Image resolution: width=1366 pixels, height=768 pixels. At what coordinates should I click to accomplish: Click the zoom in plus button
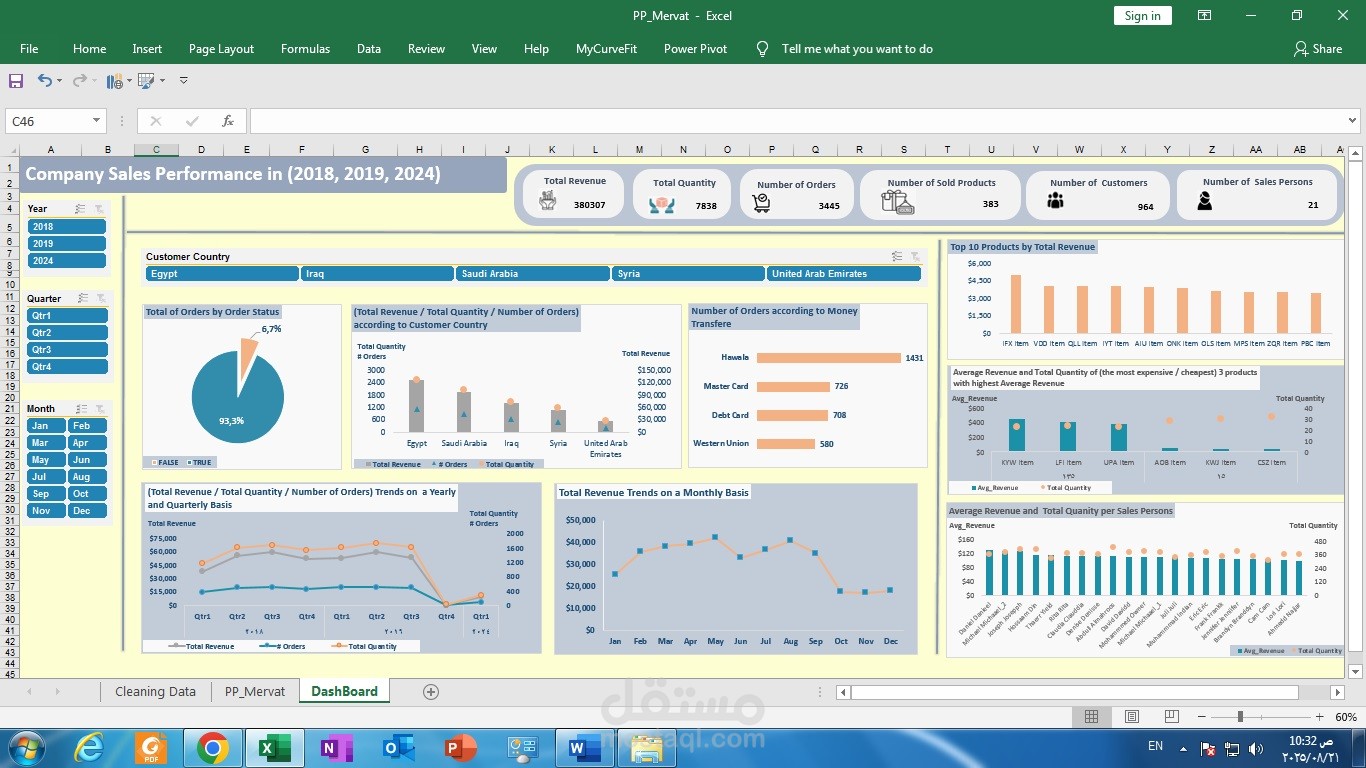click(1320, 717)
